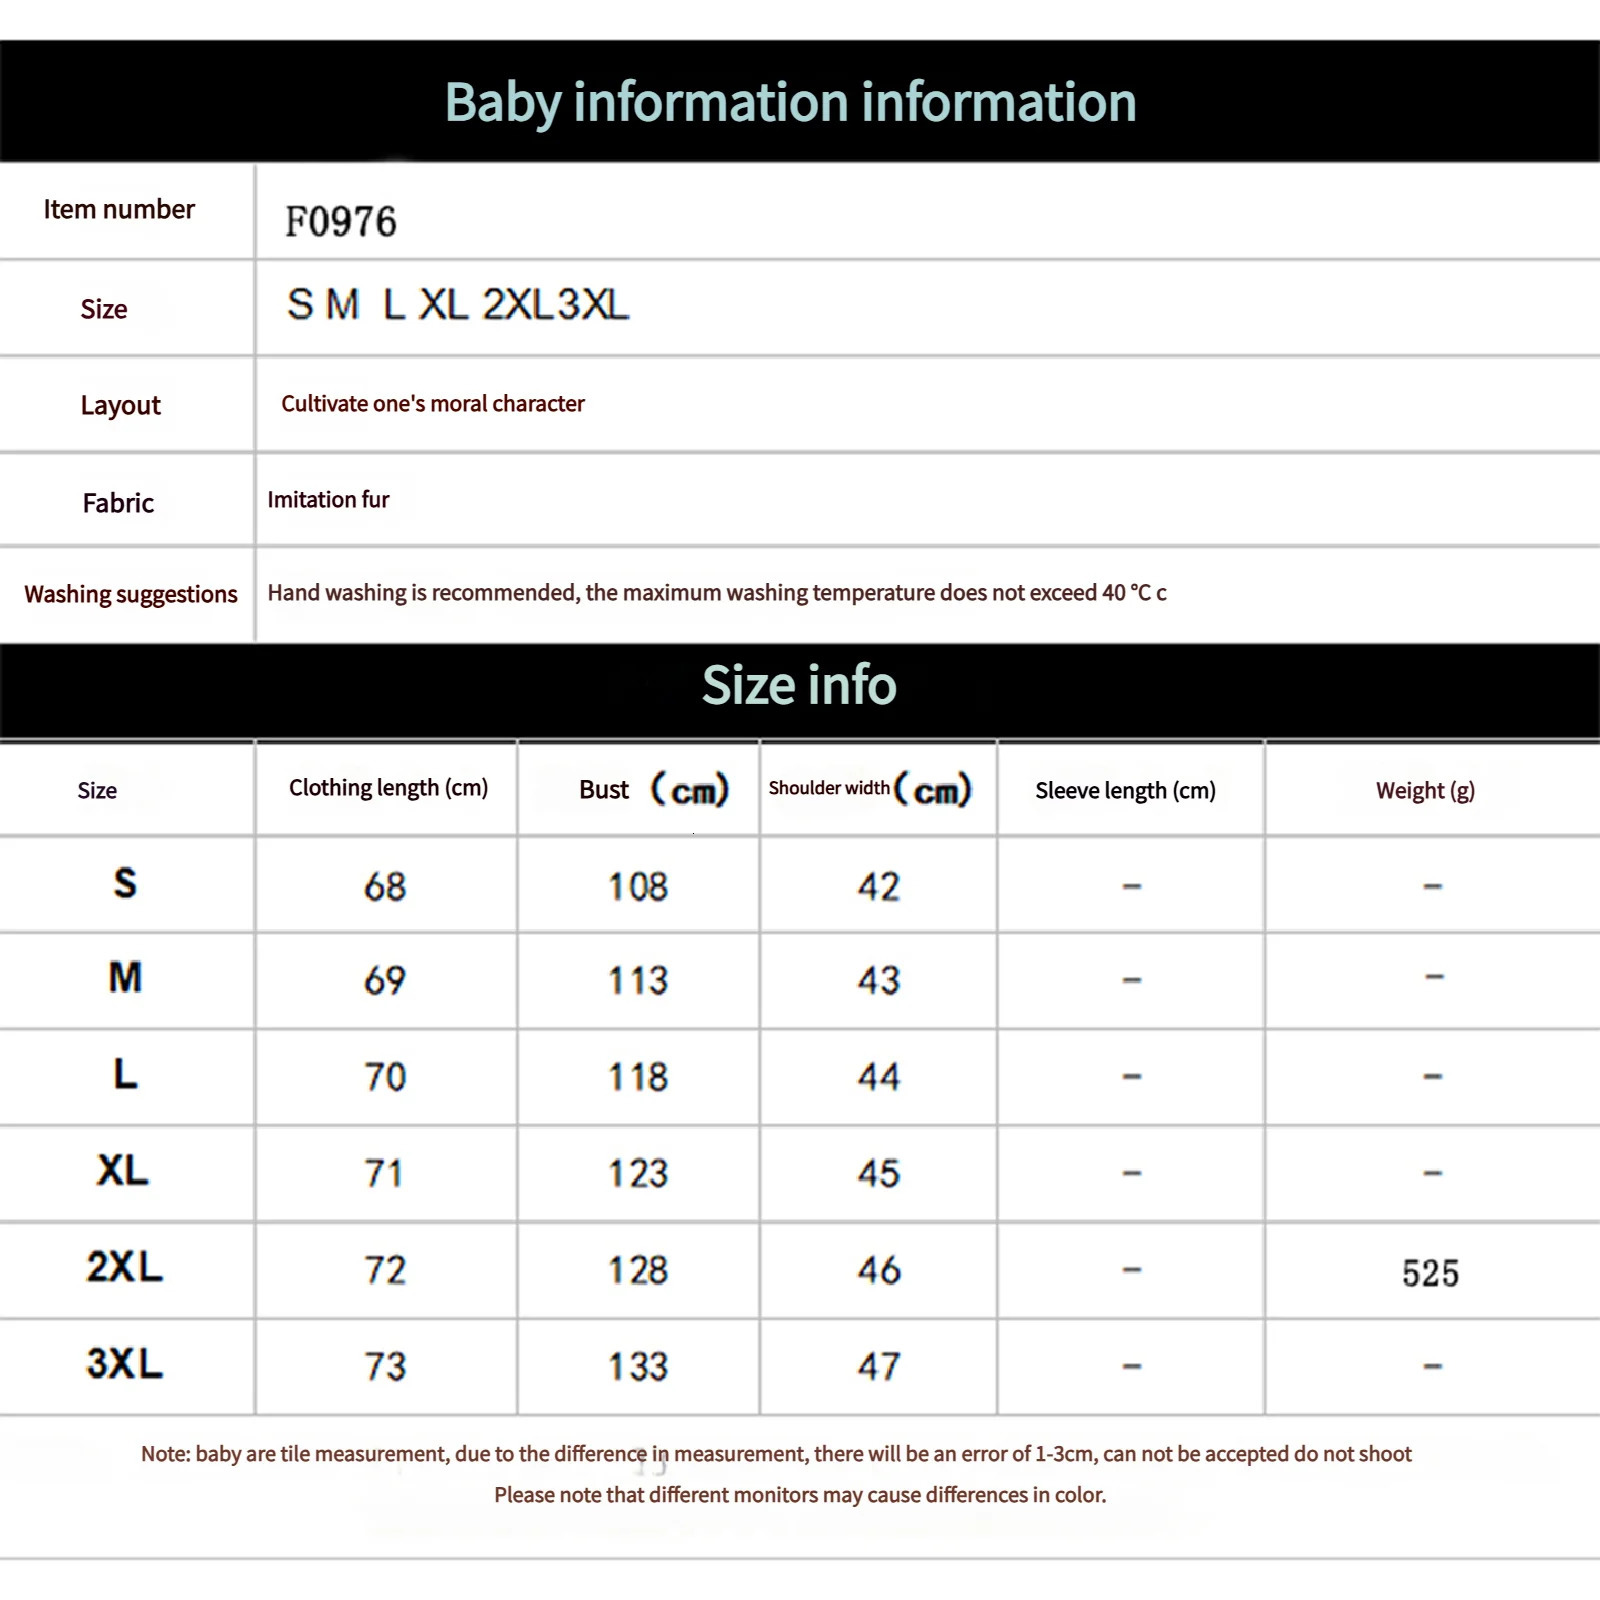
Task: Click the 525 weight value
Action: (1430, 1273)
